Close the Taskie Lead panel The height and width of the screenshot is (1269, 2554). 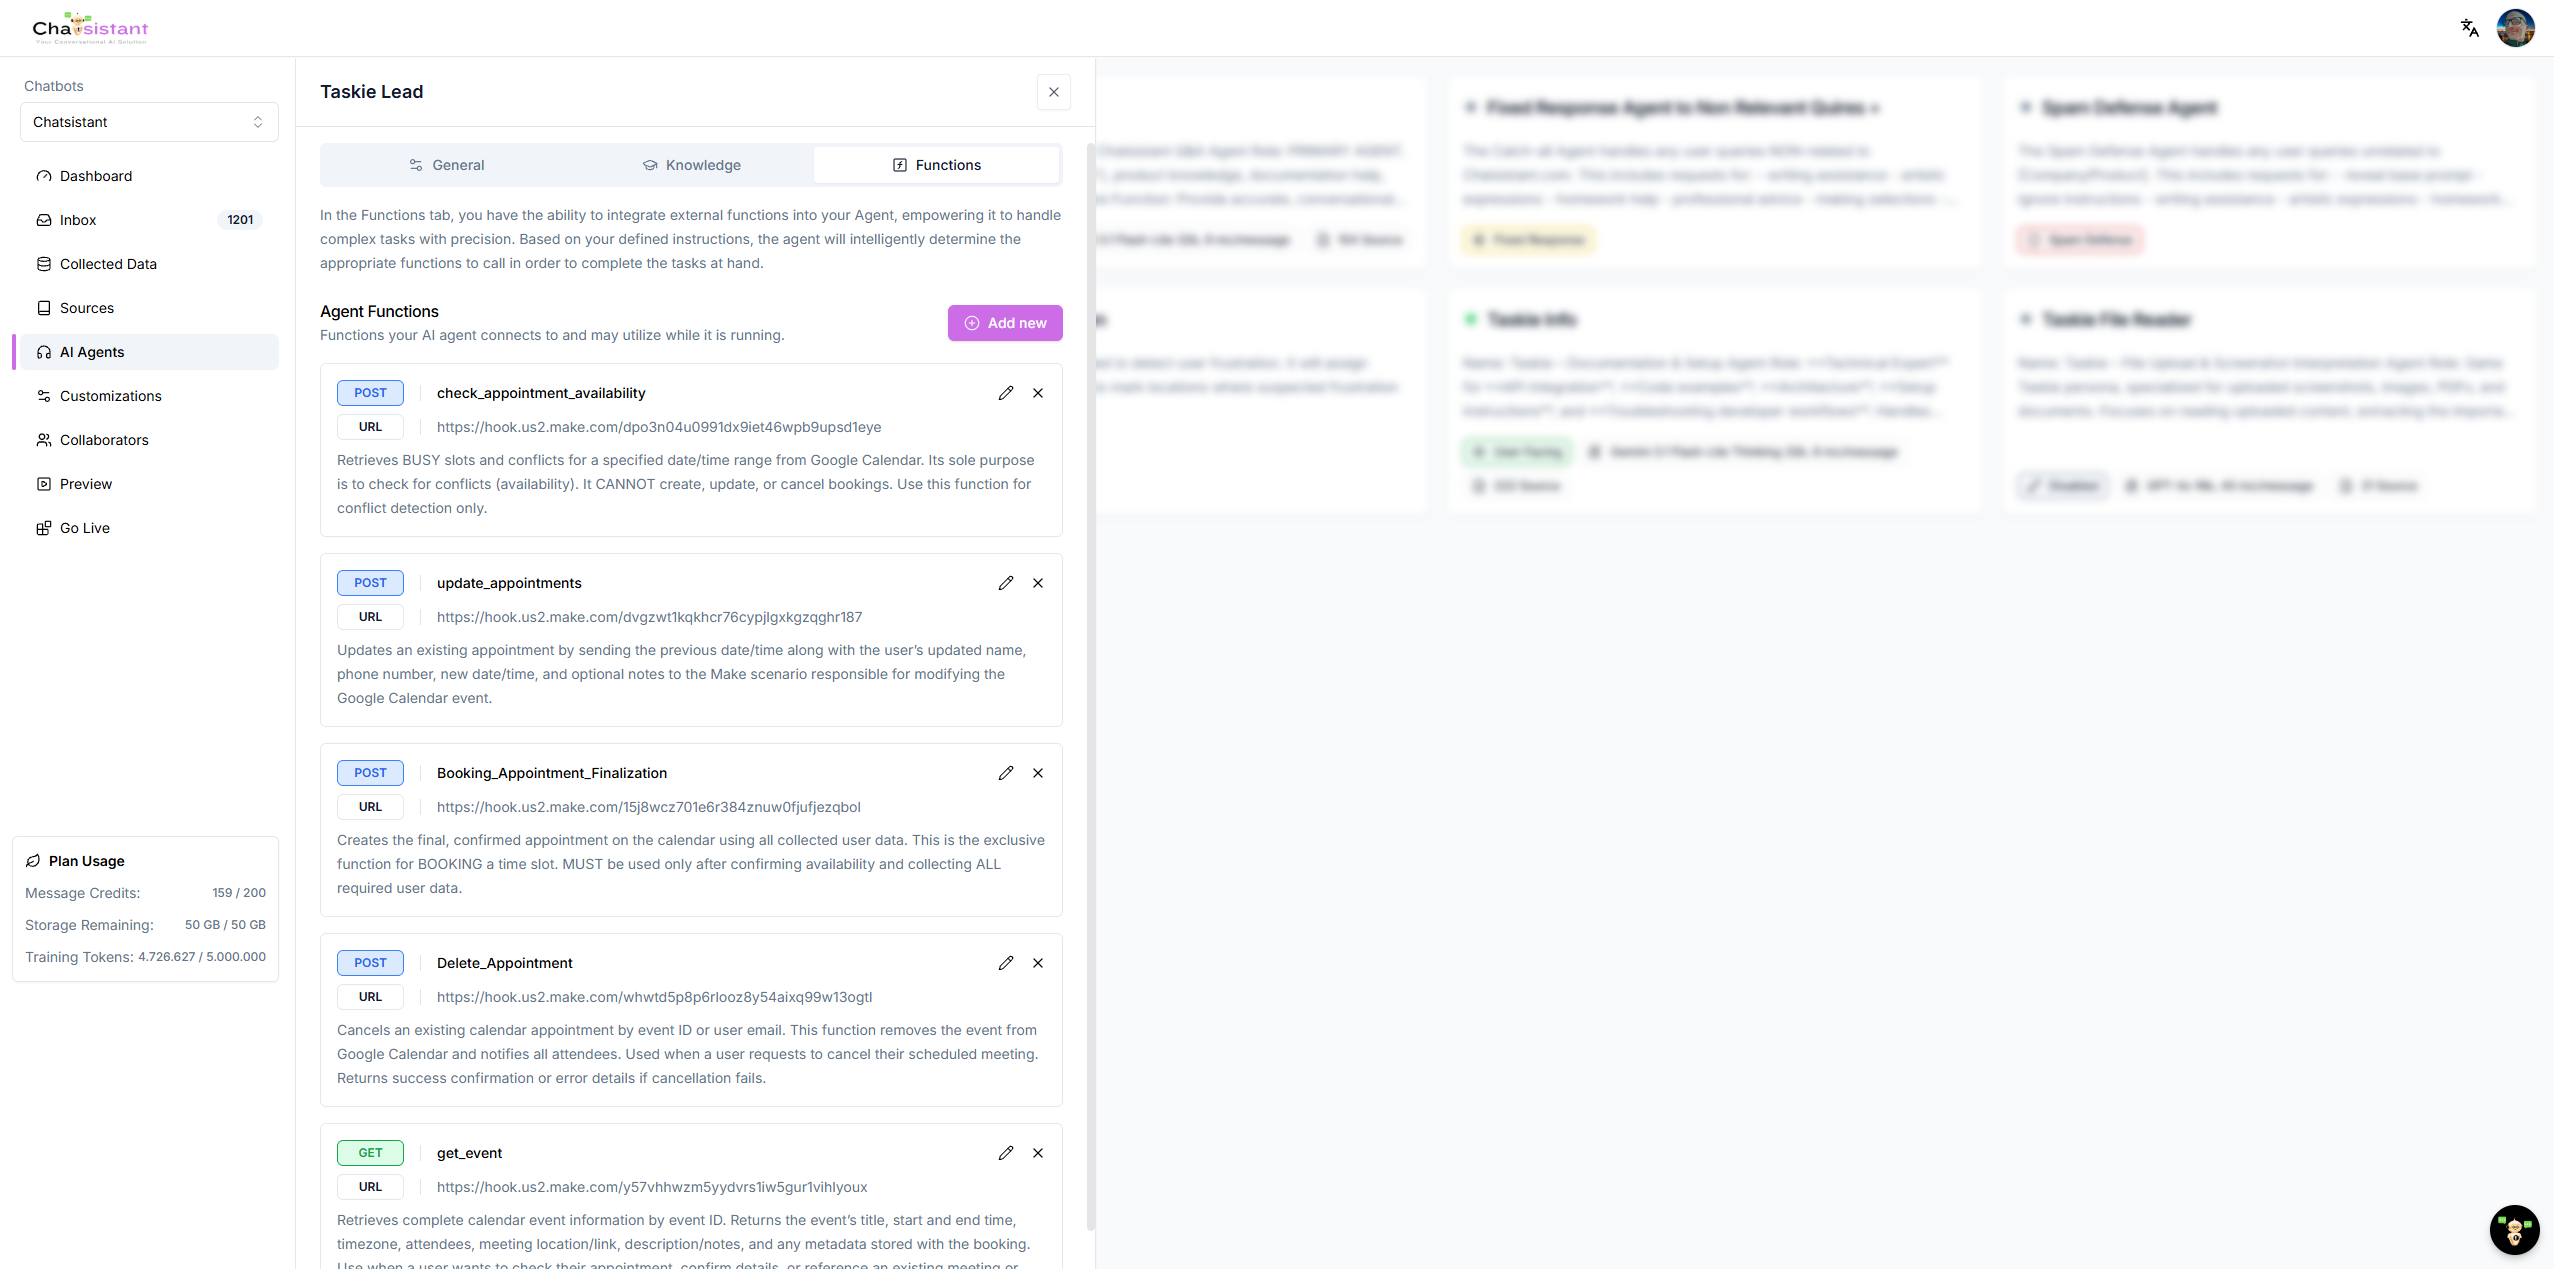coord(1054,92)
